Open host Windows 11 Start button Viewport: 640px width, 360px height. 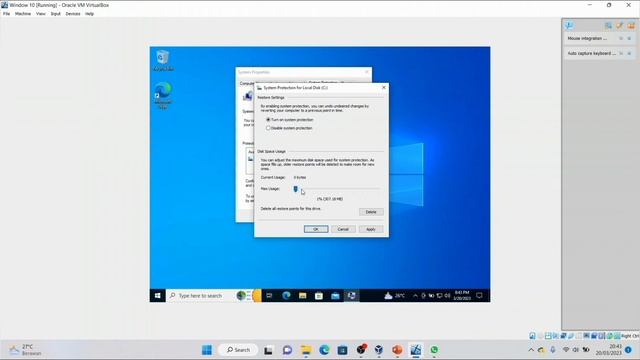[207, 350]
